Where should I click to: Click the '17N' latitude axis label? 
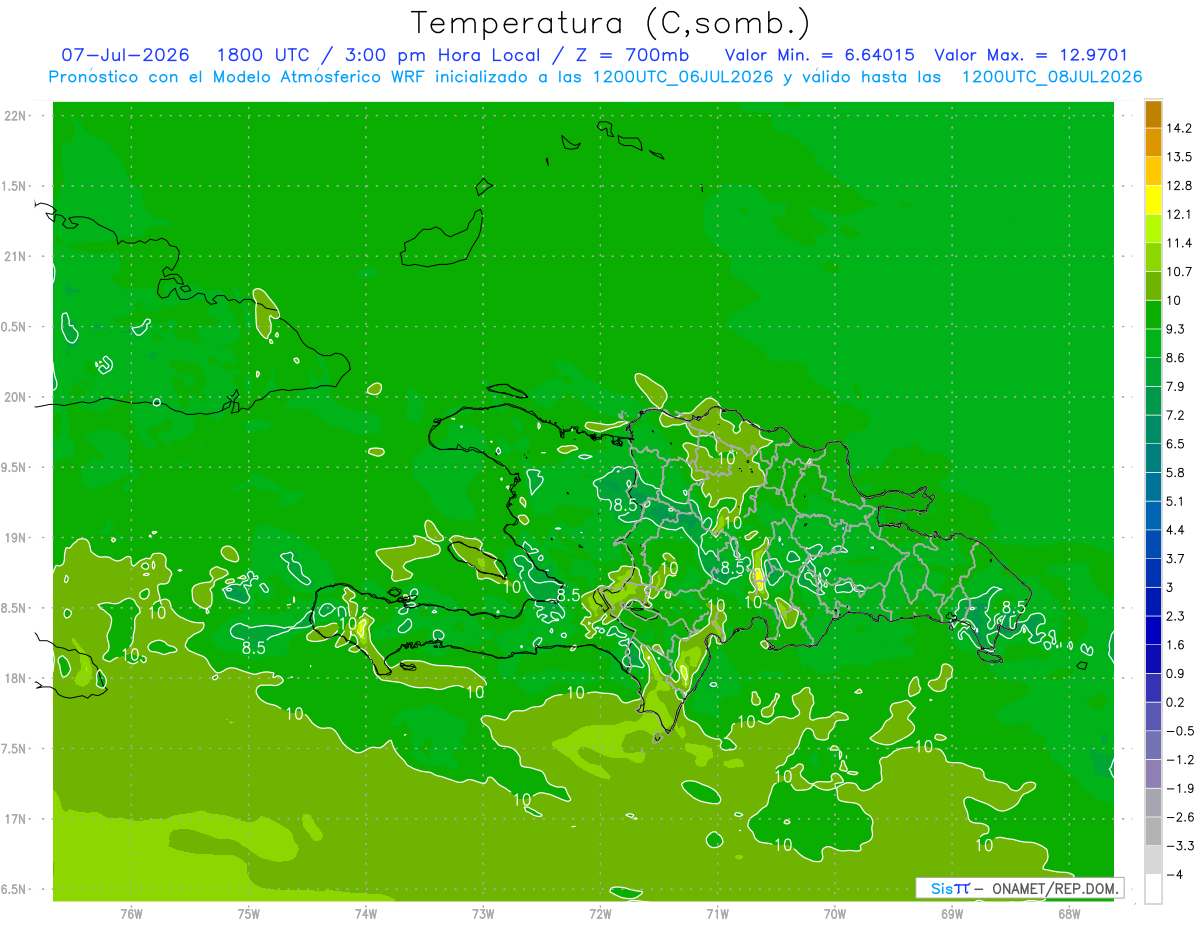coord(15,819)
